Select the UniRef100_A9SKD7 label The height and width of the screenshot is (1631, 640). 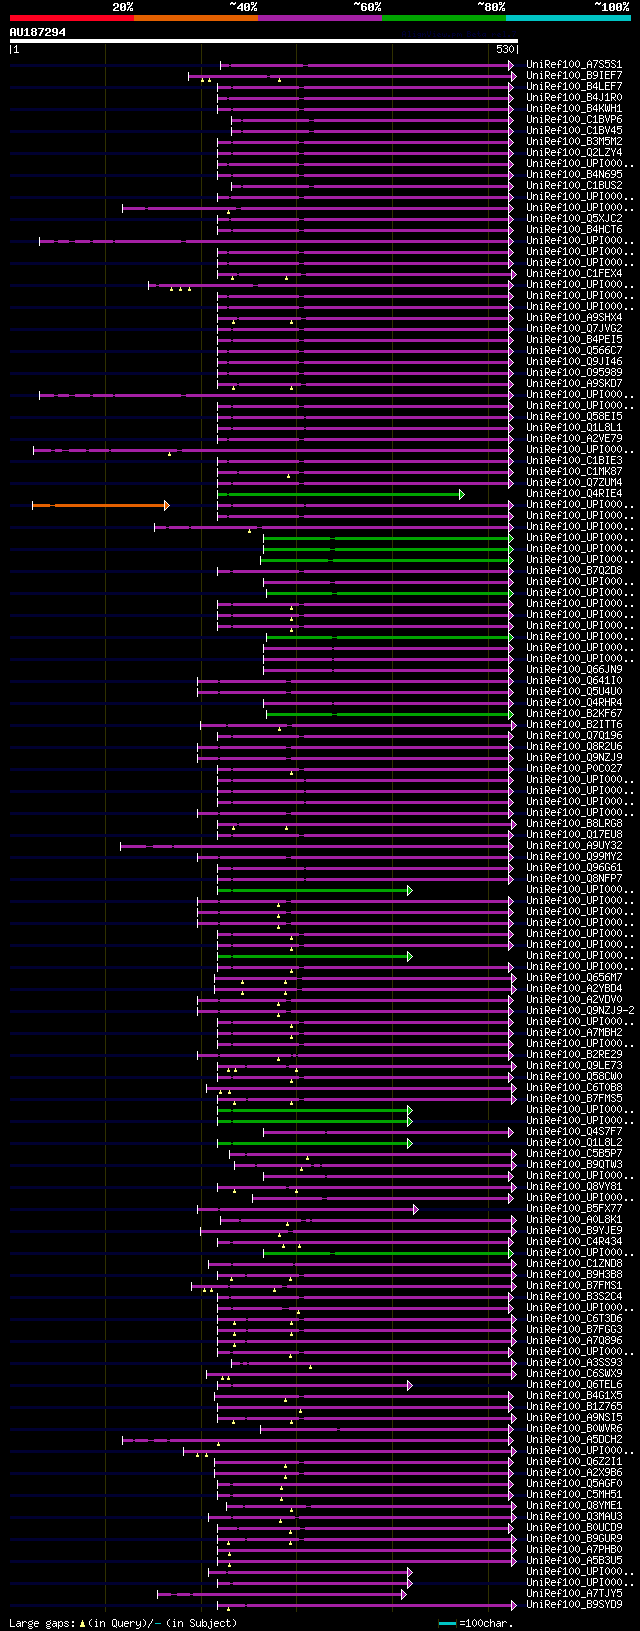coord(574,384)
